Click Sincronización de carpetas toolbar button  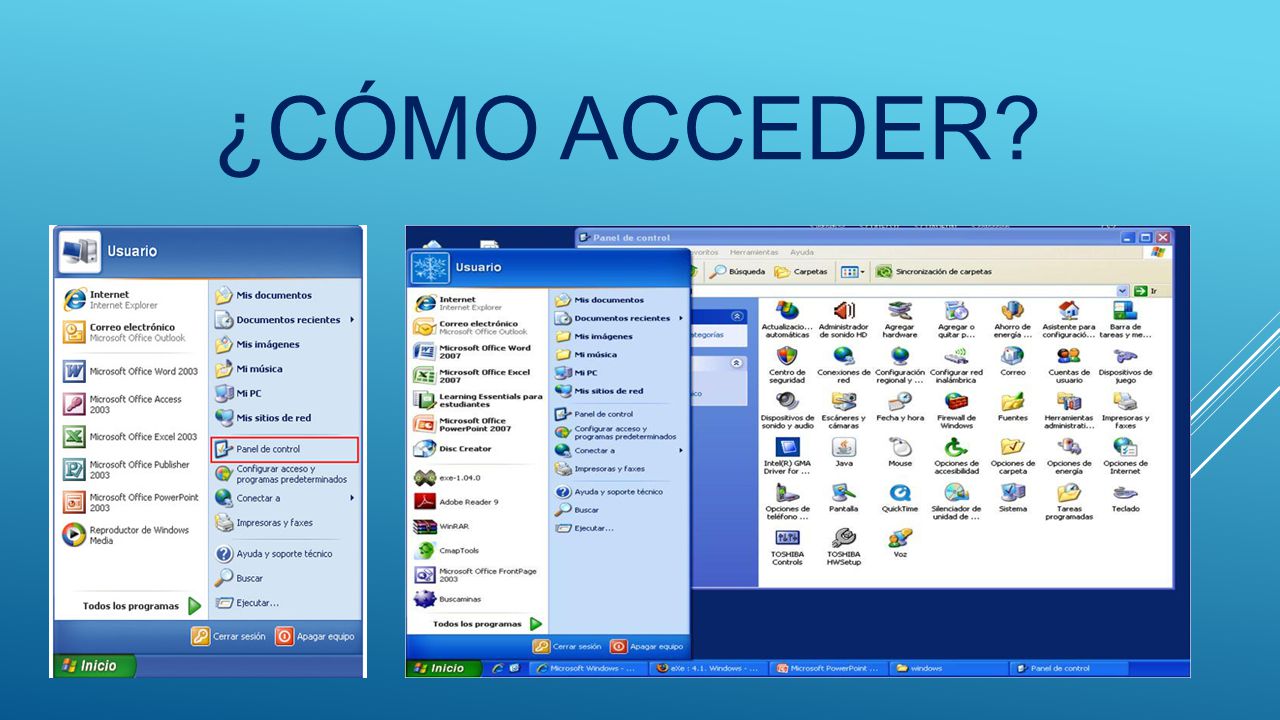click(x=935, y=271)
